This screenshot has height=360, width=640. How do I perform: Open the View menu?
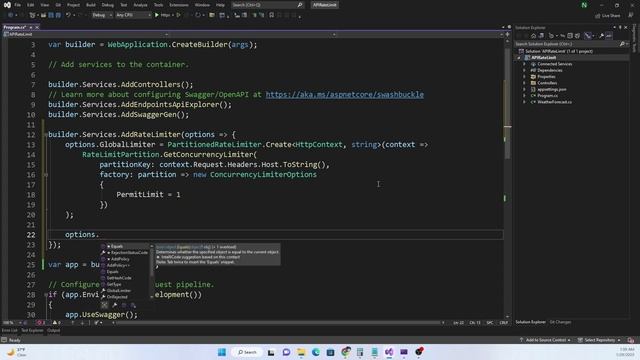point(44,5)
